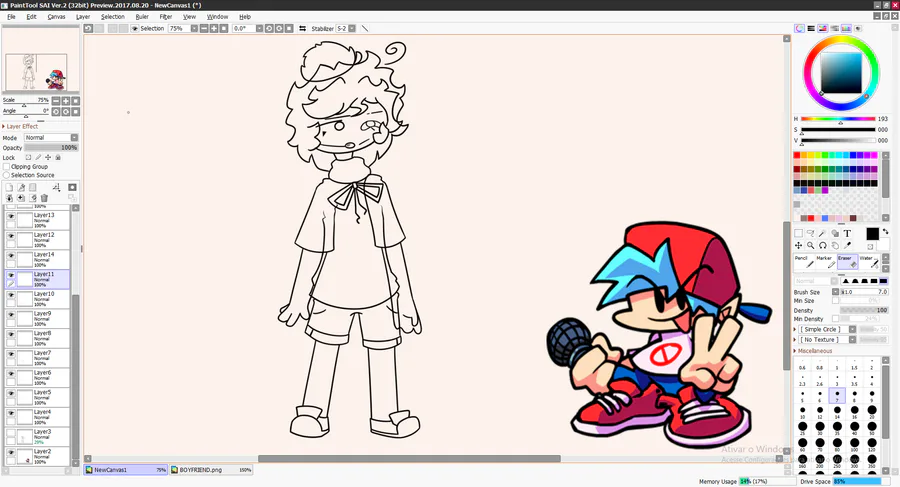Zoom out using toolbar minus button
This screenshot has width=900, height=487.
click(x=204, y=28)
